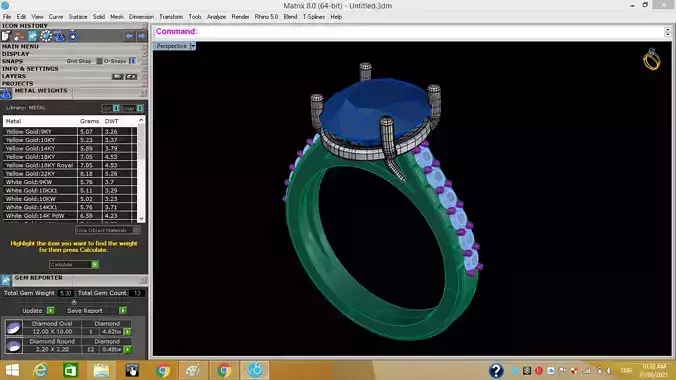This screenshot has height=380, width=676.
Task: Collapse the Gem Reporter panel corner button
Action: pyautogui.click(x=143, y=280)
